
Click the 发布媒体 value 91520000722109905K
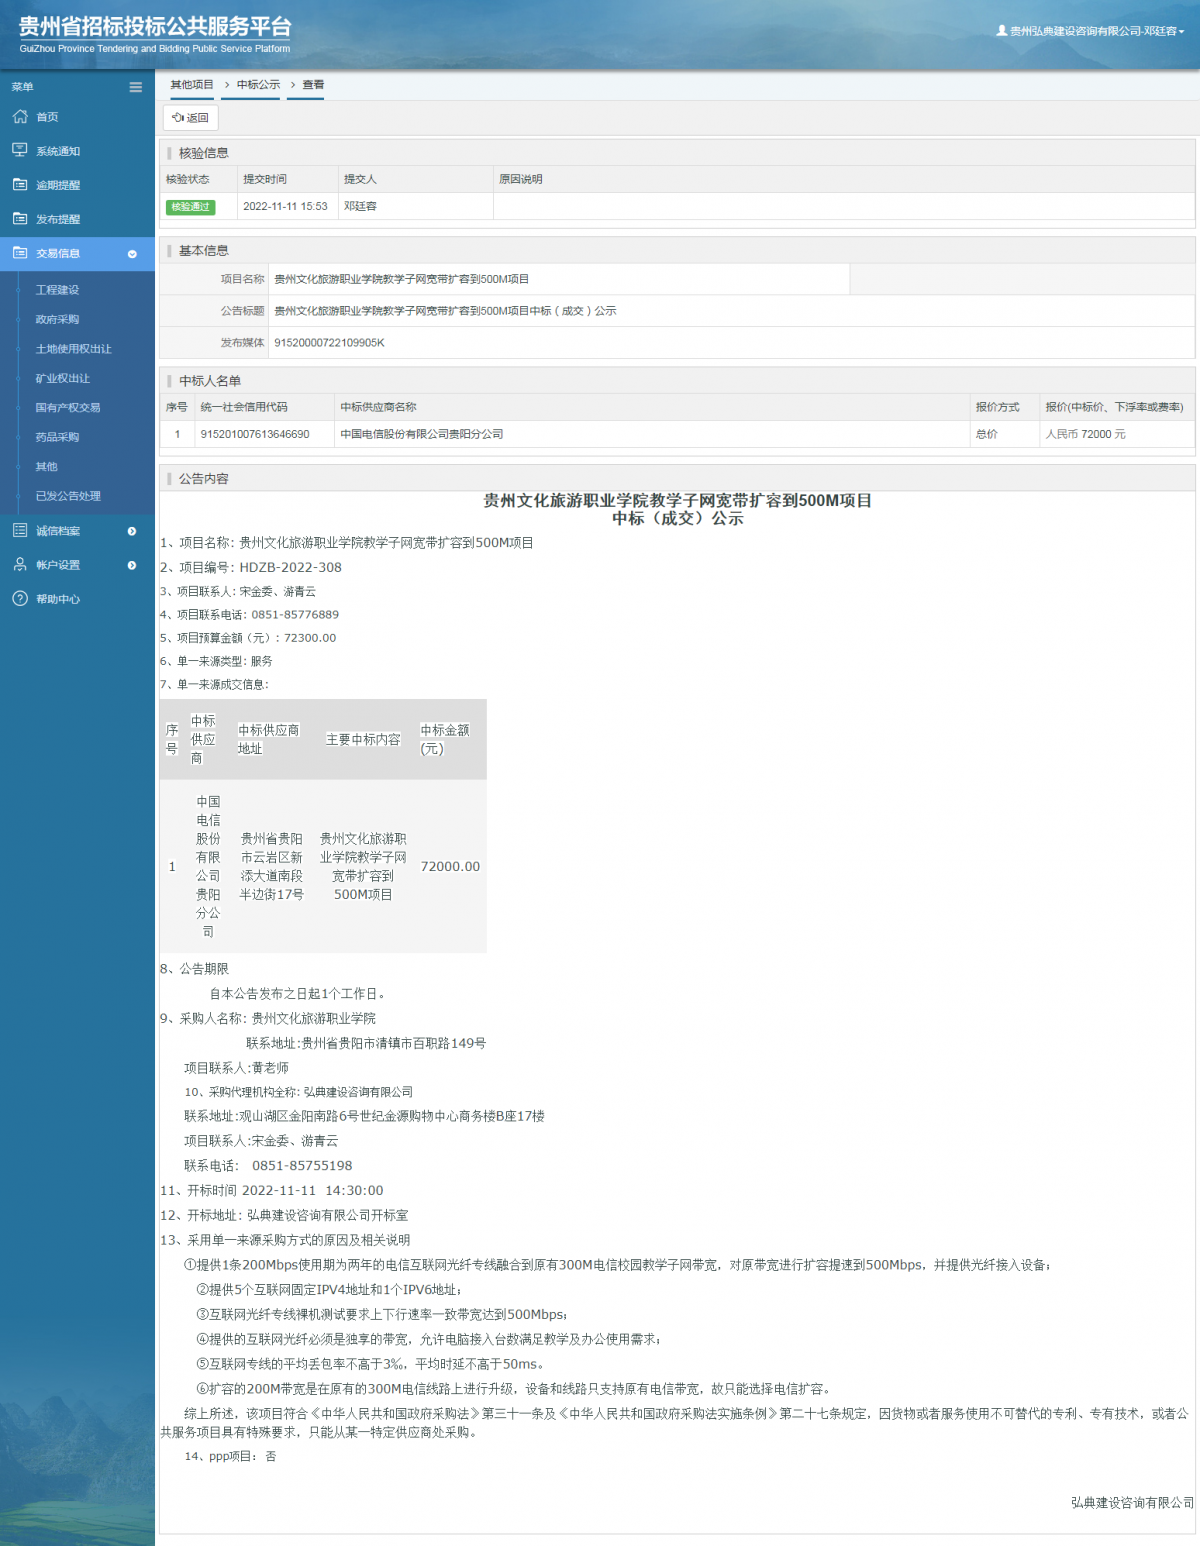(x=329, y=343)
